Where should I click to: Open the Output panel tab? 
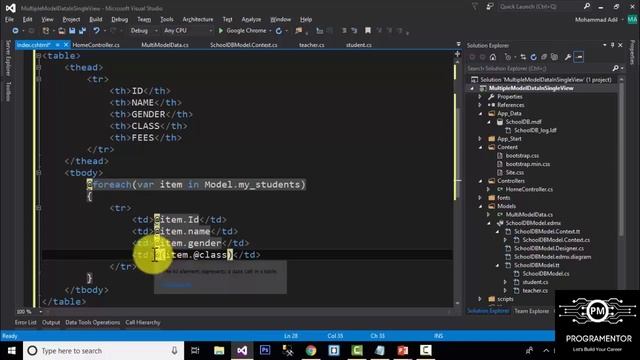pyautogui.click(x=51, y=322)
